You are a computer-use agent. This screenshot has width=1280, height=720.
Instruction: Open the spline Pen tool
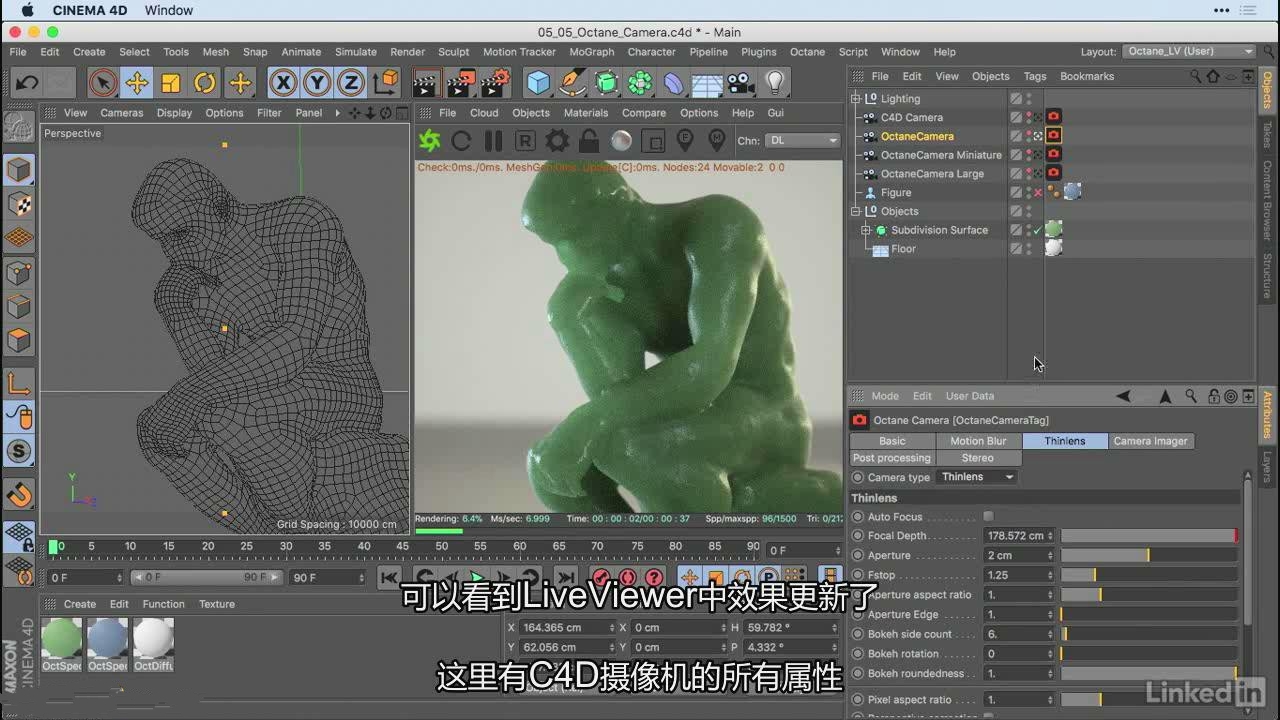point(572,83)
